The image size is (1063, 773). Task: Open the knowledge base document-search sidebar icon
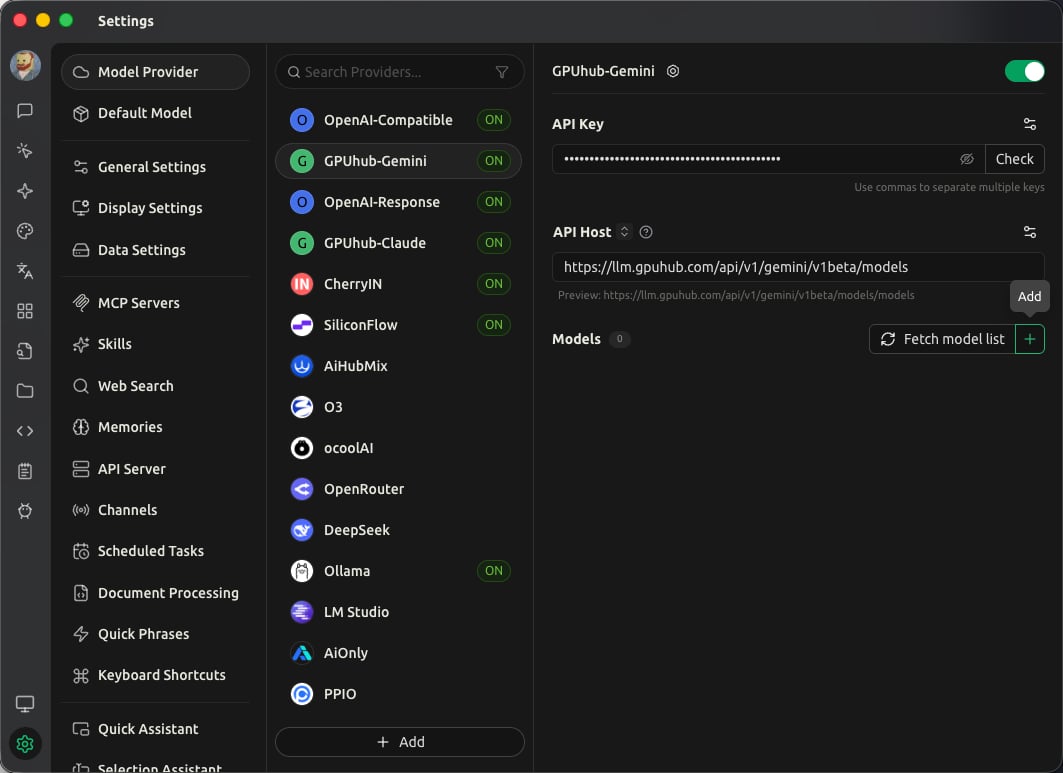(x=25, y=351)
